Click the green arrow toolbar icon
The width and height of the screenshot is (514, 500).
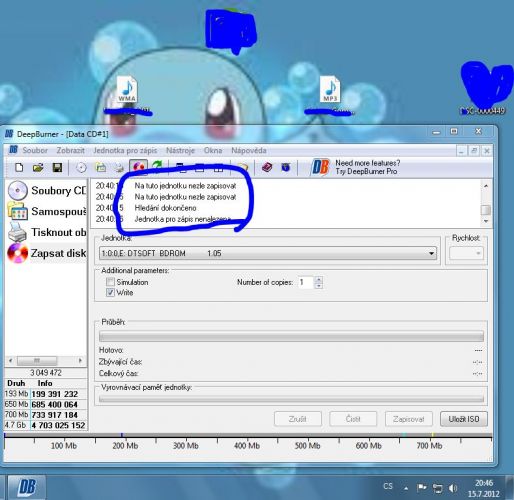(157, 166)
